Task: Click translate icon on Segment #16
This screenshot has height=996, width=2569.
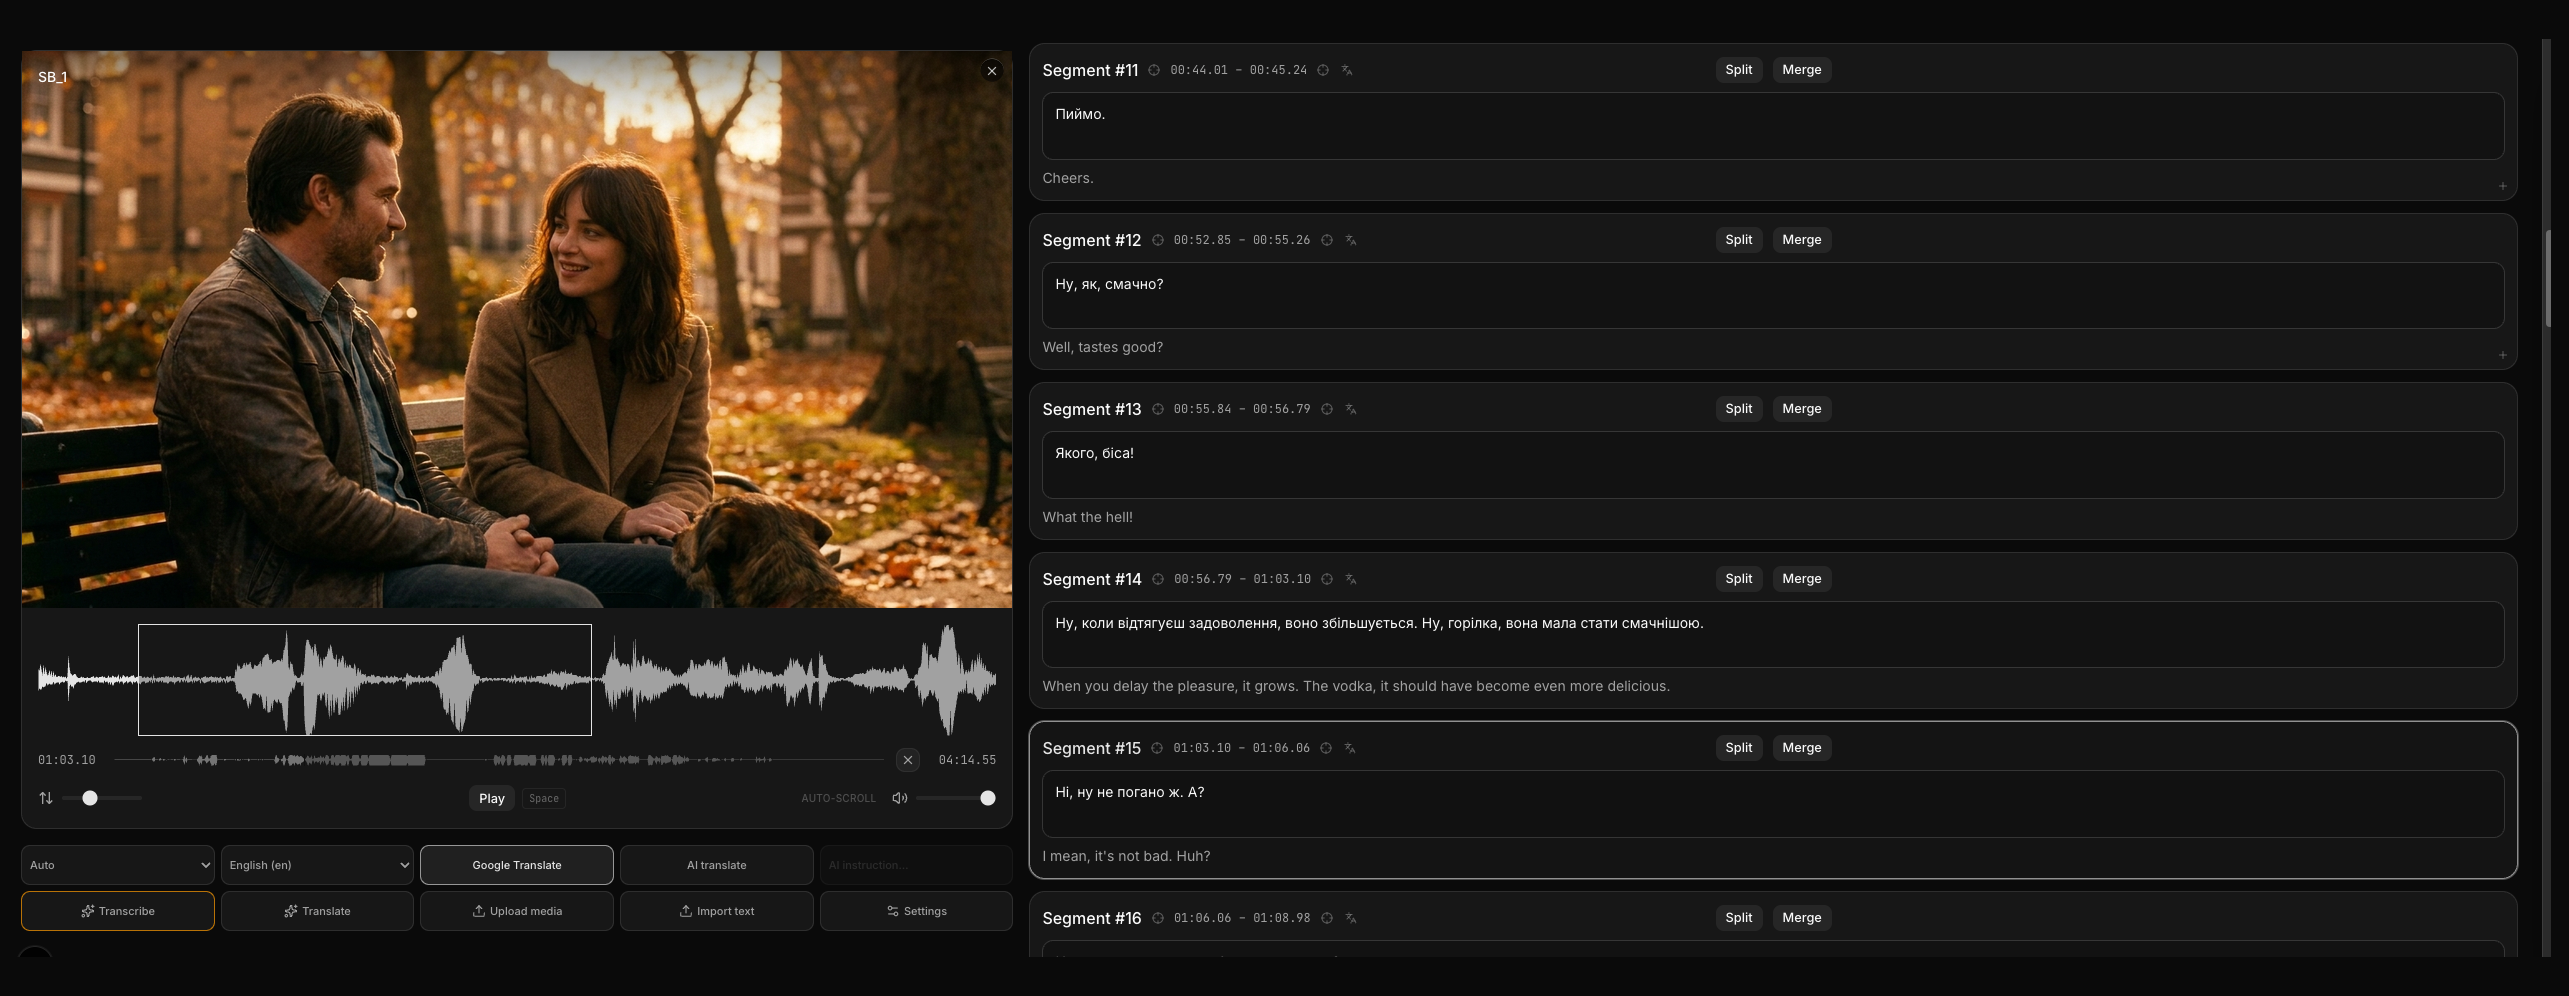Action: (1351, 918)
